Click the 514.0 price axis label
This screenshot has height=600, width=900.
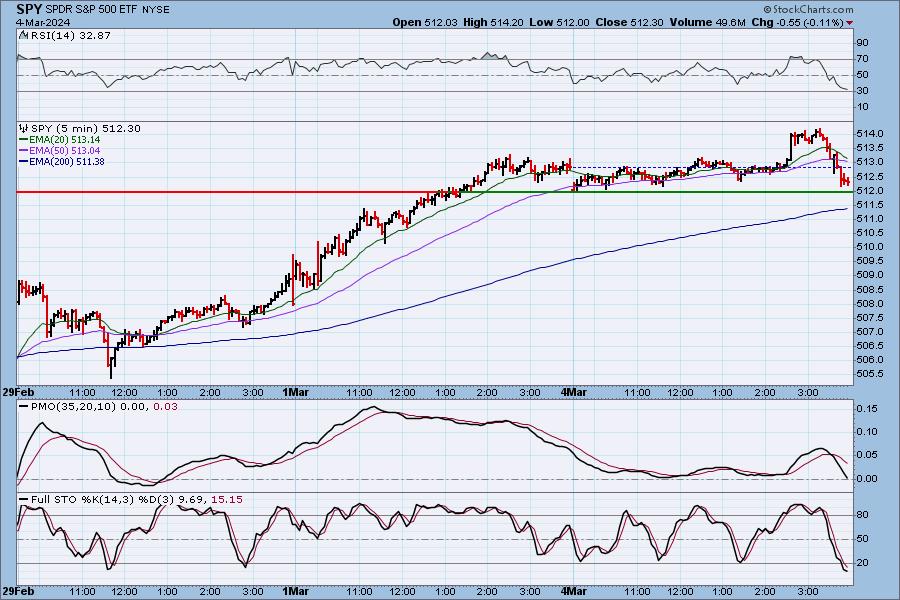click(x=870, y=133)
